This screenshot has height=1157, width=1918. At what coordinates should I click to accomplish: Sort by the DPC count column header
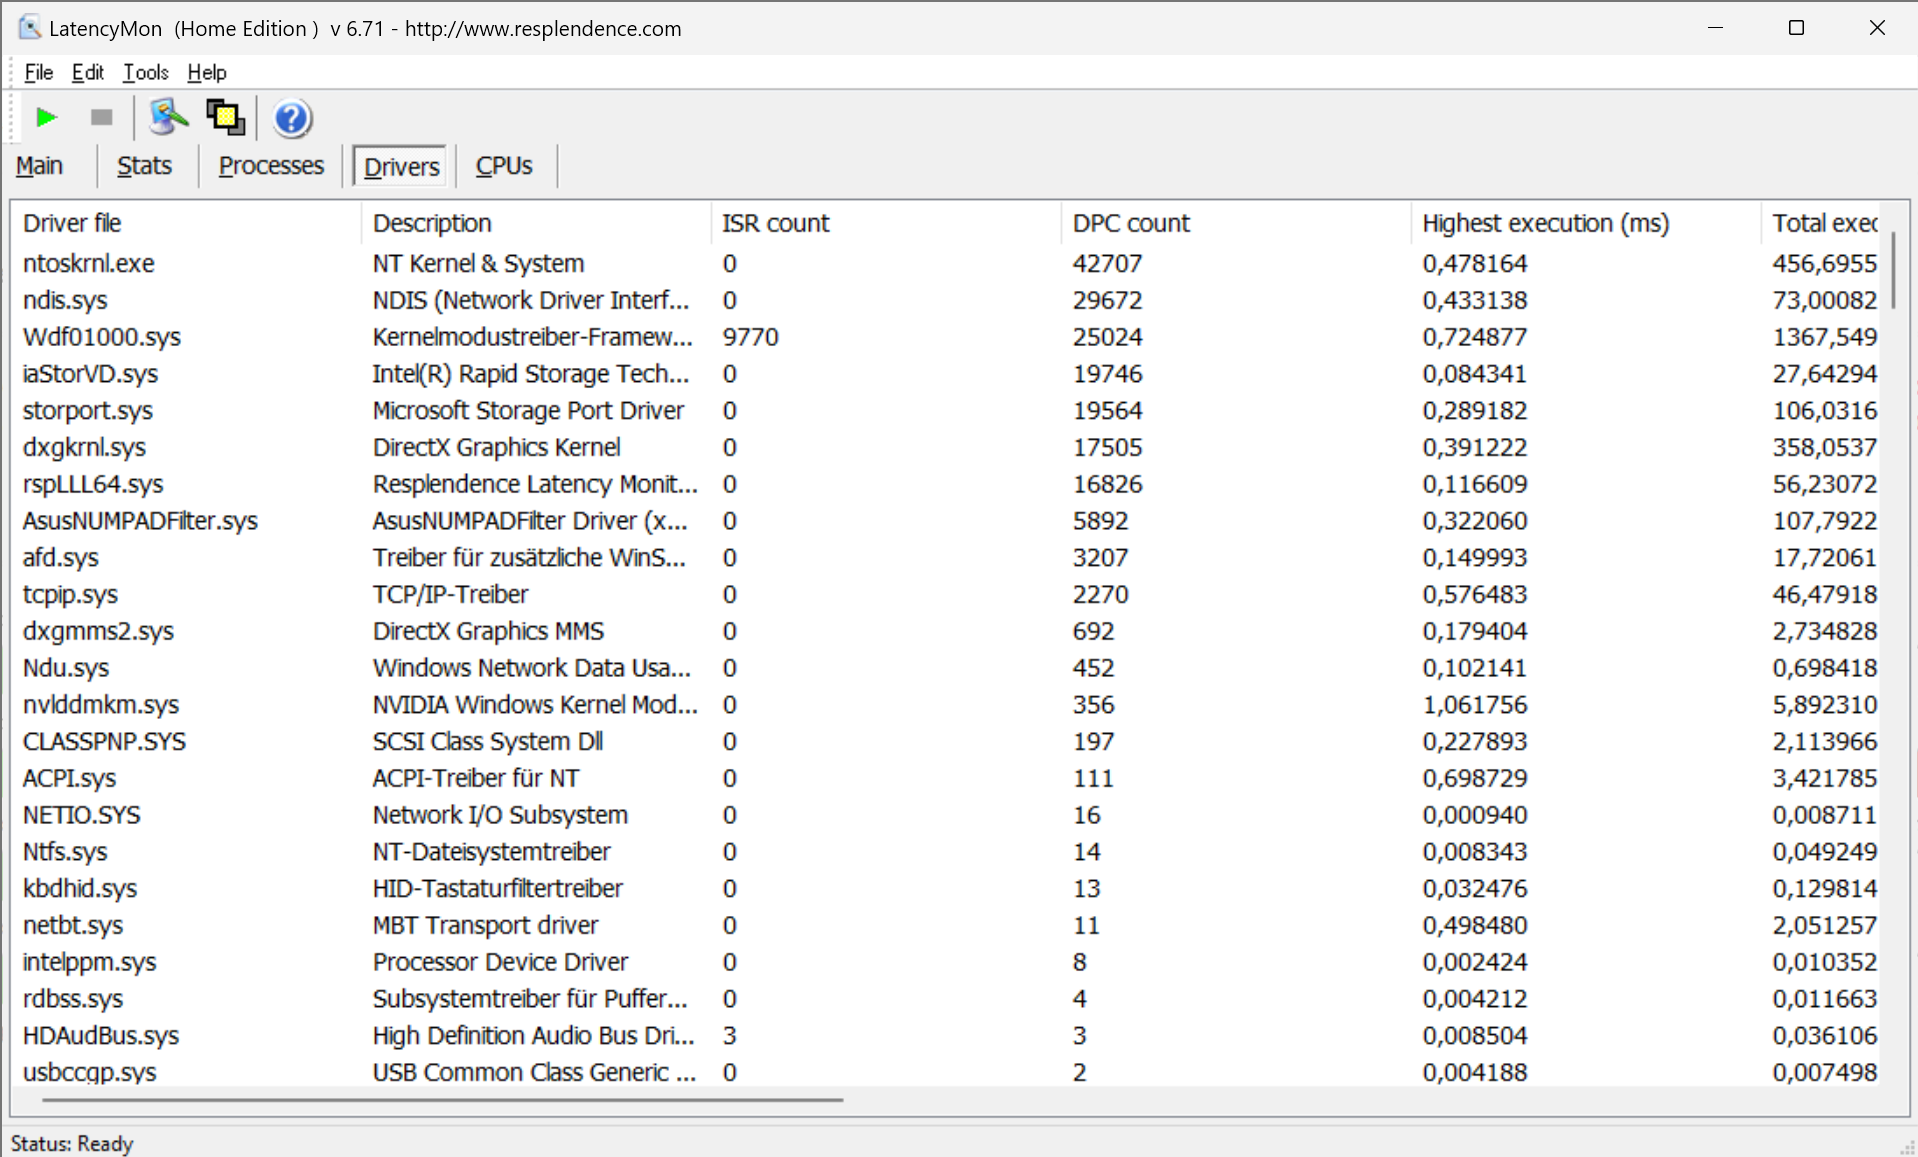(1130, 223)
